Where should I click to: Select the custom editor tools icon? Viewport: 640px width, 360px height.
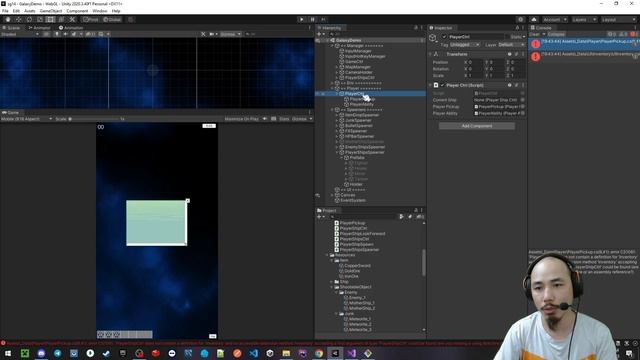[72, 19]
